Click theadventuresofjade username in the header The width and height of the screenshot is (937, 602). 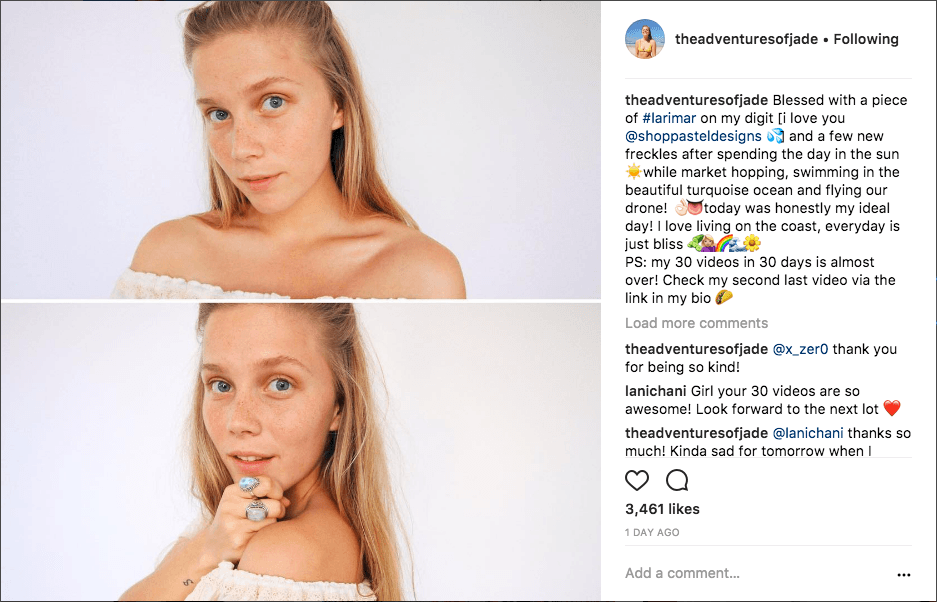click(745, 40)
